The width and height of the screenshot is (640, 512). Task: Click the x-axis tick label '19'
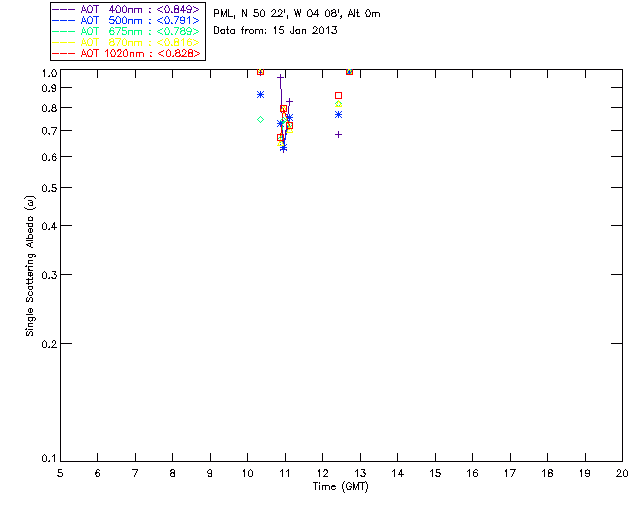585,474
